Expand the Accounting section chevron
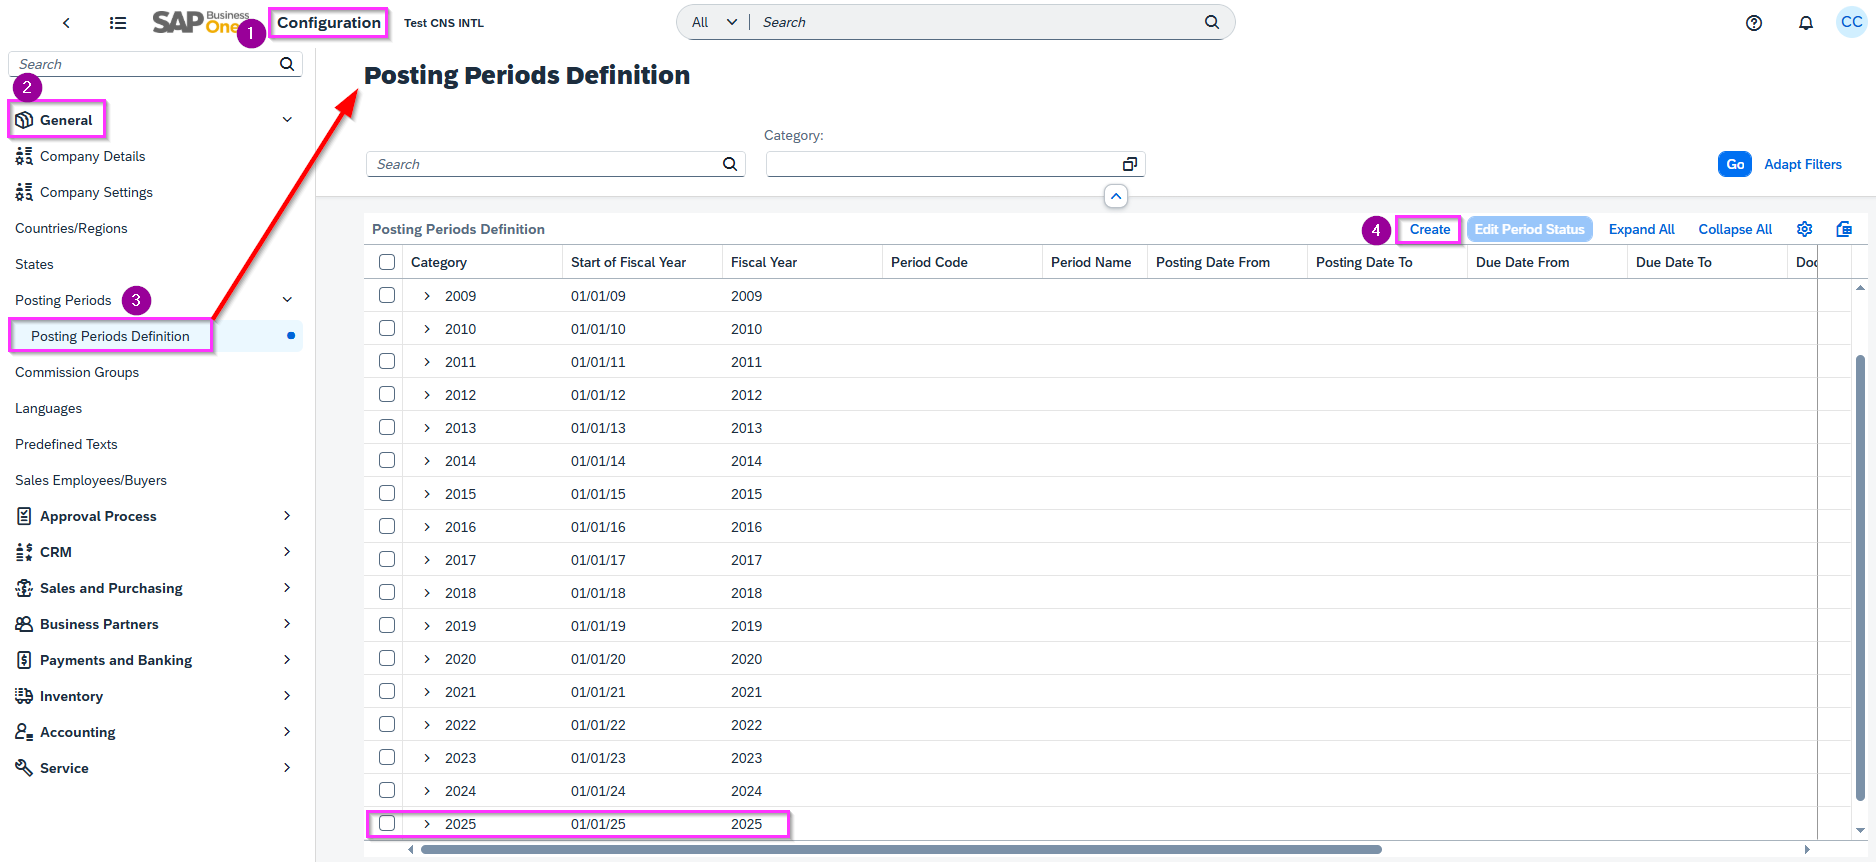The height and width of the screenshot is (862, 1876). click(287, 732)
